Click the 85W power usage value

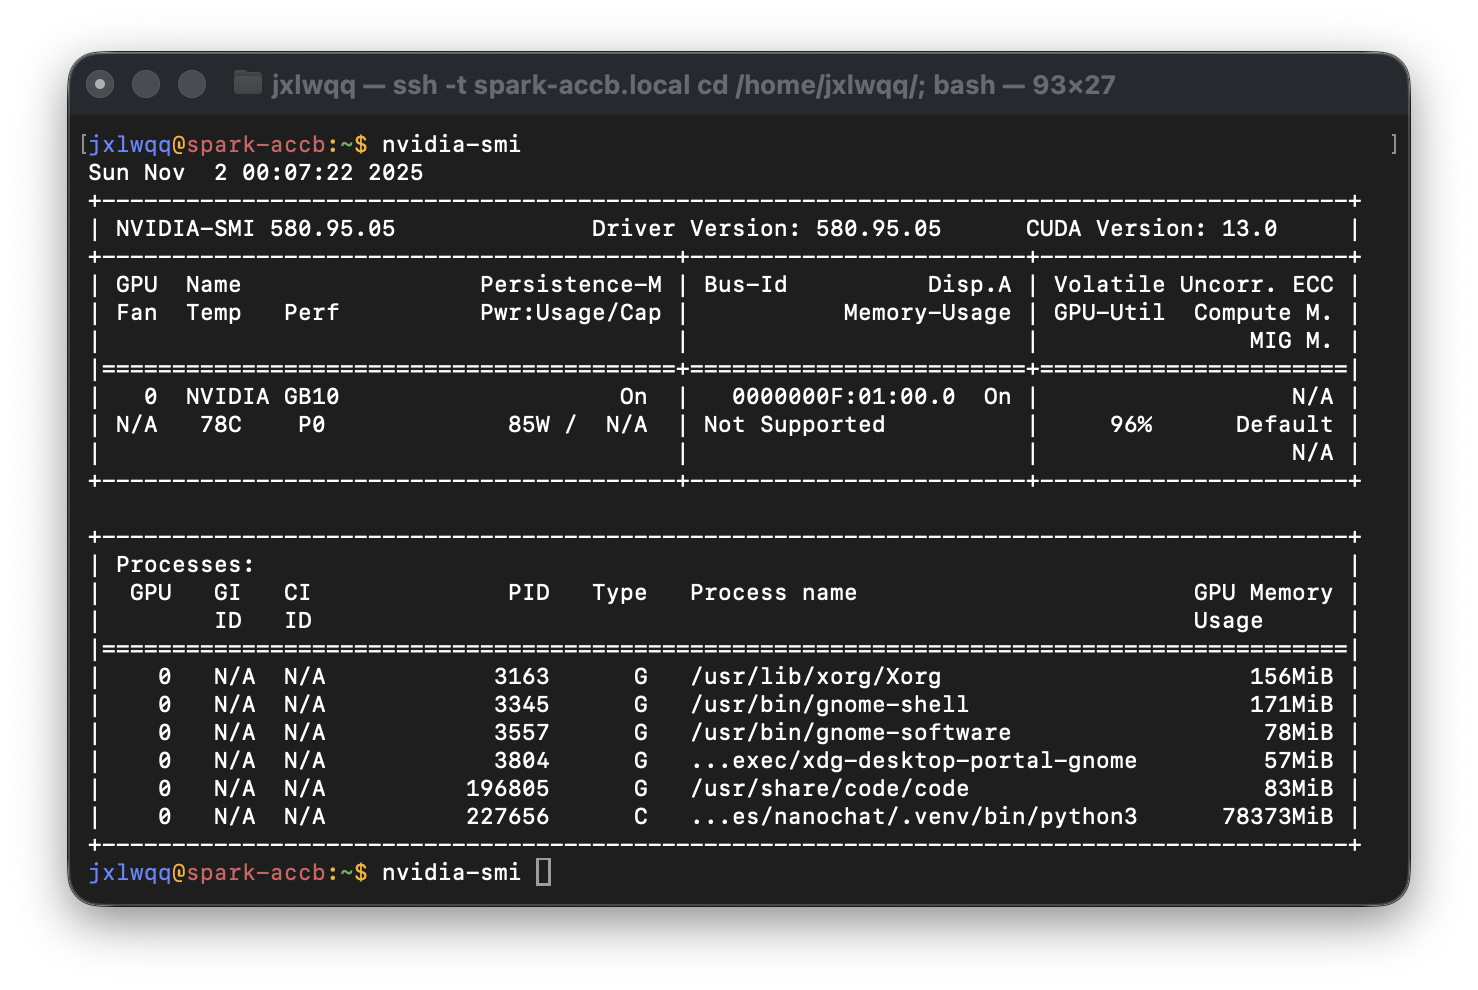(529, 424)
